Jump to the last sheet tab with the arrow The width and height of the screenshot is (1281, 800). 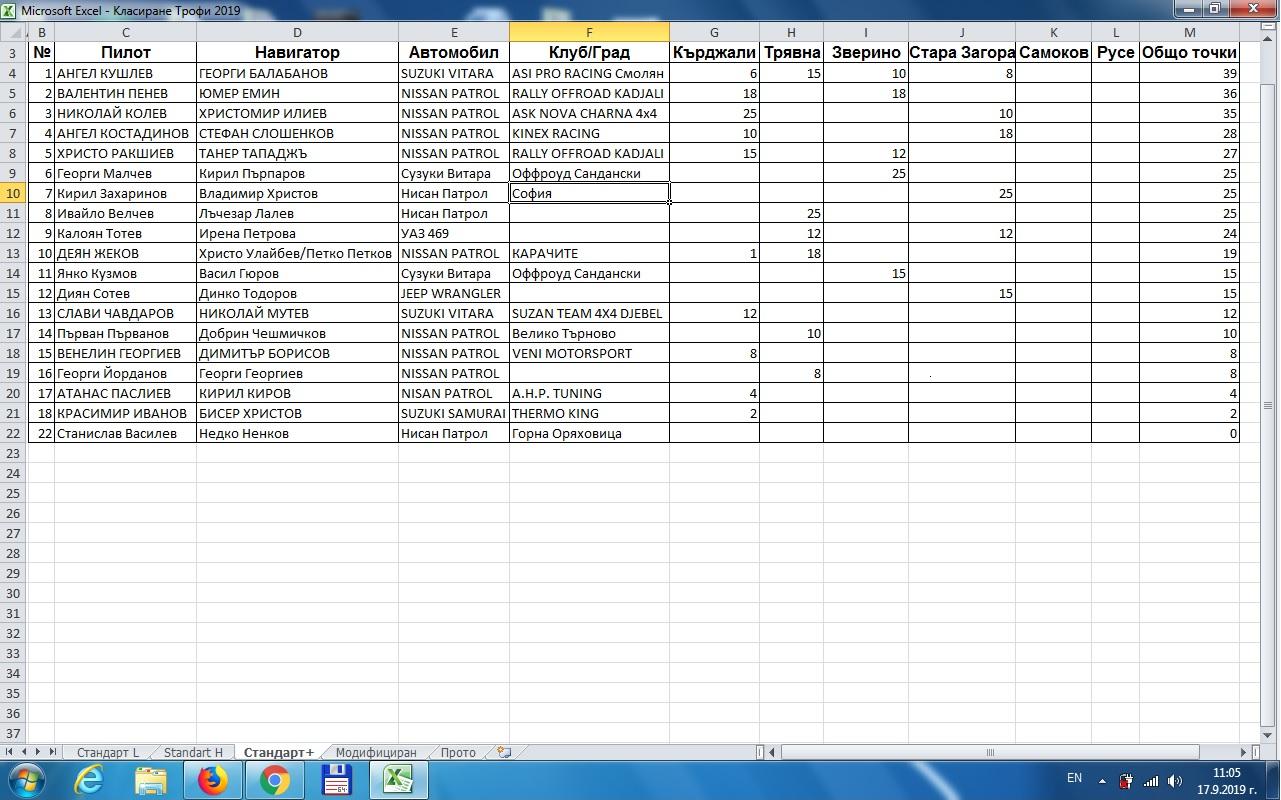click(54, 752)
